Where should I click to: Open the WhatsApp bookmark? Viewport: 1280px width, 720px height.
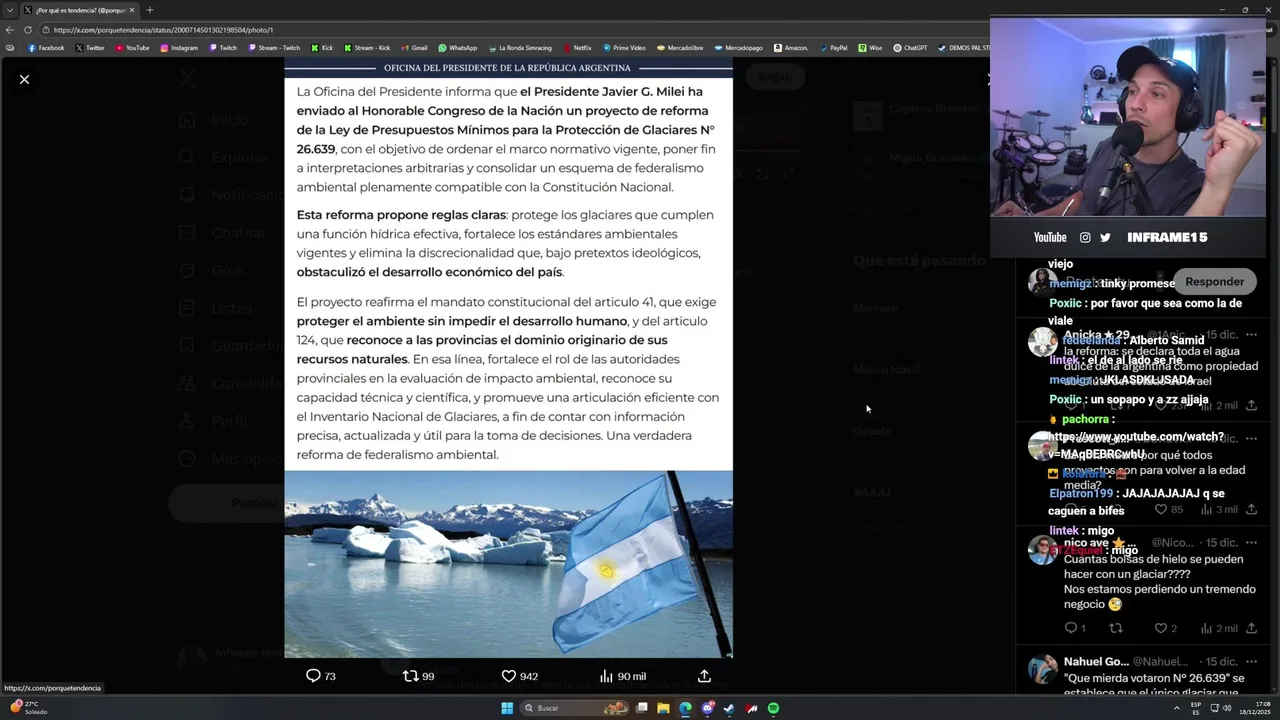pyautogui.click(x=458, y=48)
